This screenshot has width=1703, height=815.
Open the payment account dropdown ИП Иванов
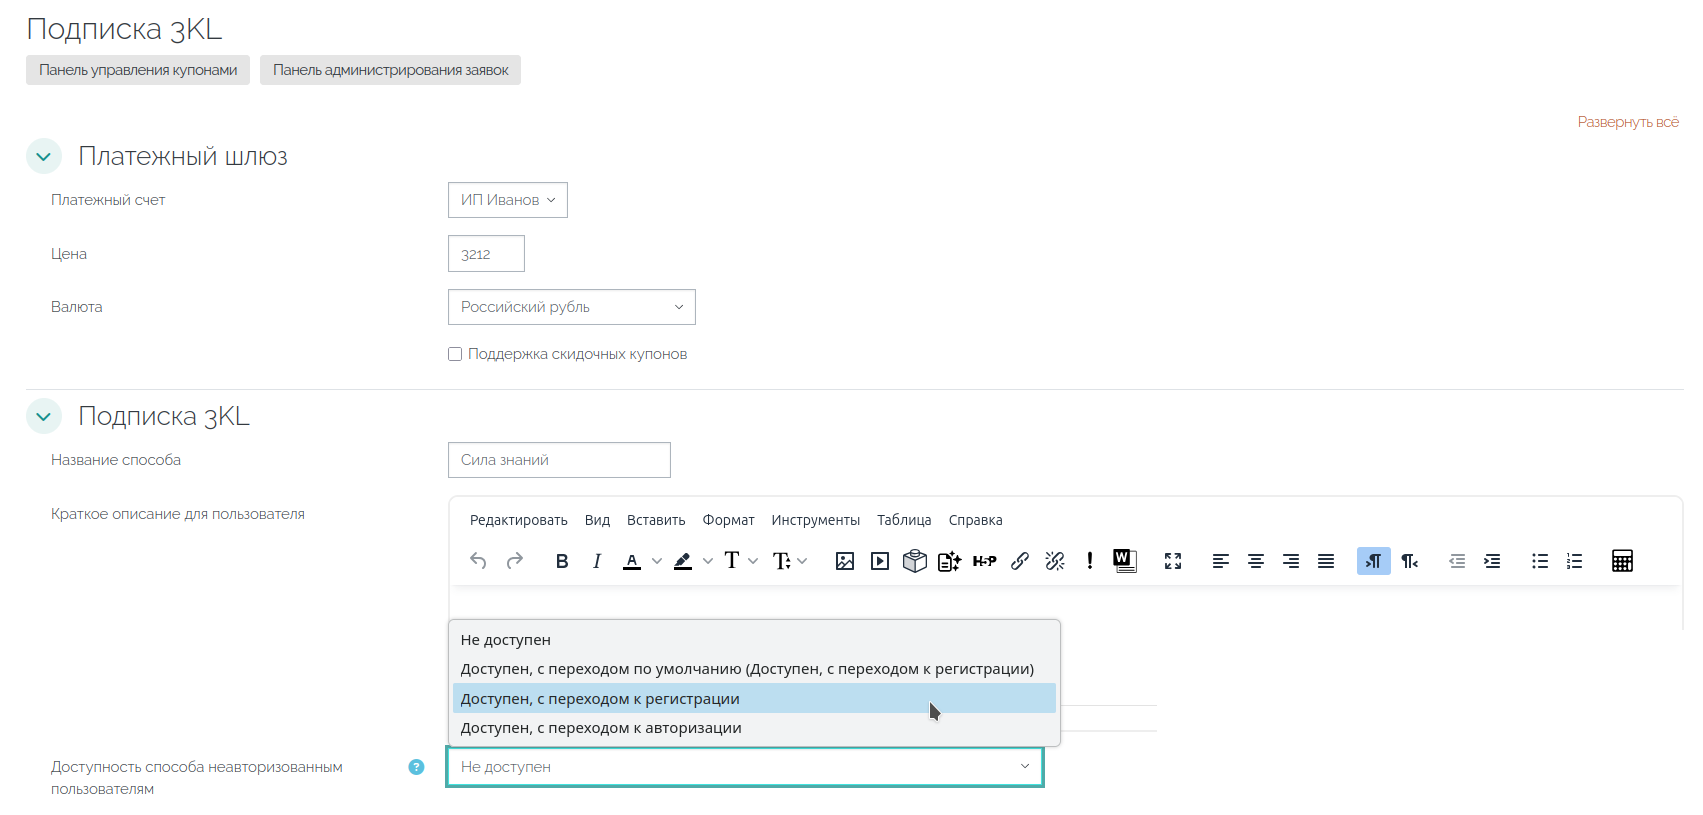(x=508, y=200)
